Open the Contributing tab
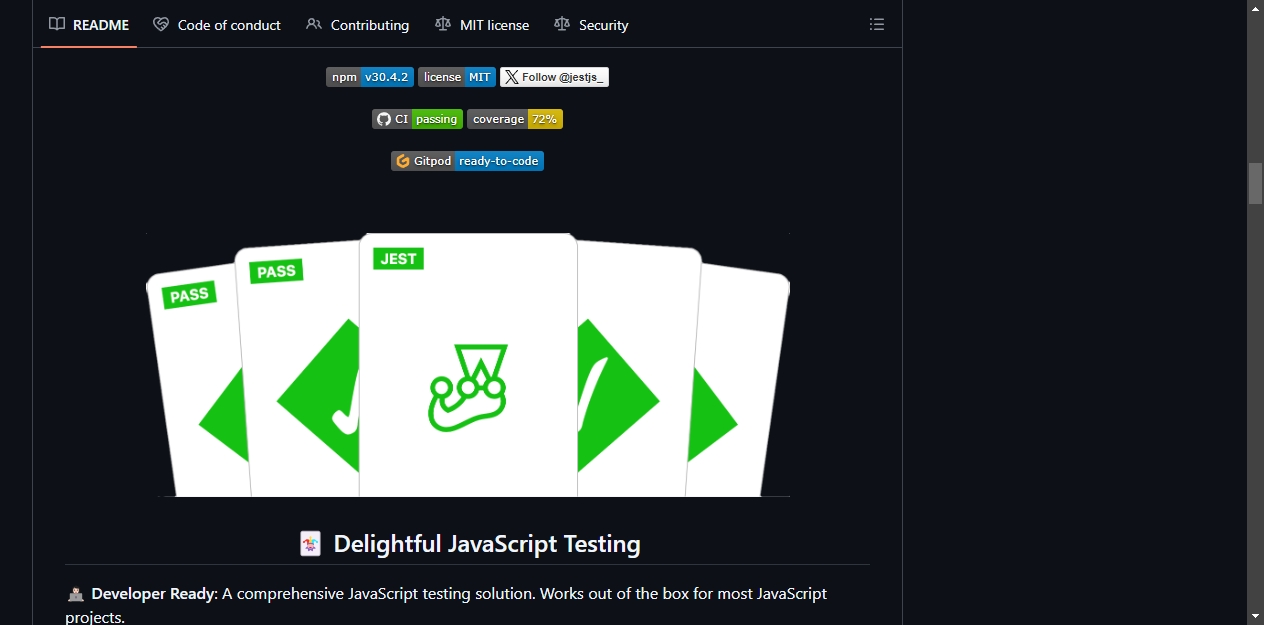Viewport: 1264px width, 625px height. point(358,25)
